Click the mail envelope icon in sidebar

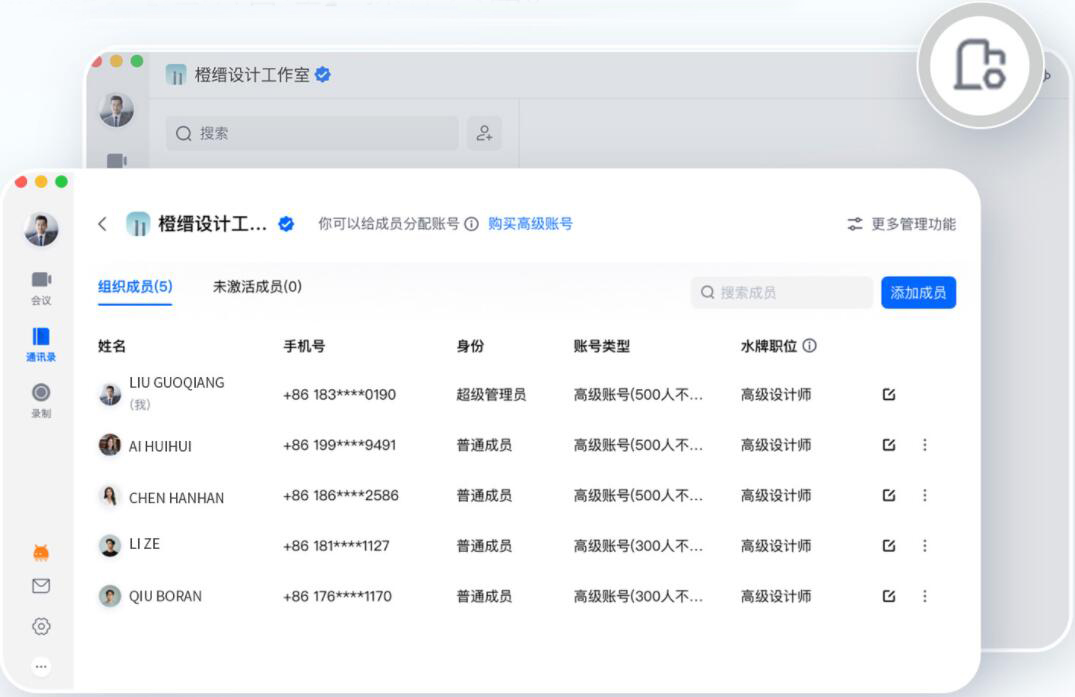41,586
